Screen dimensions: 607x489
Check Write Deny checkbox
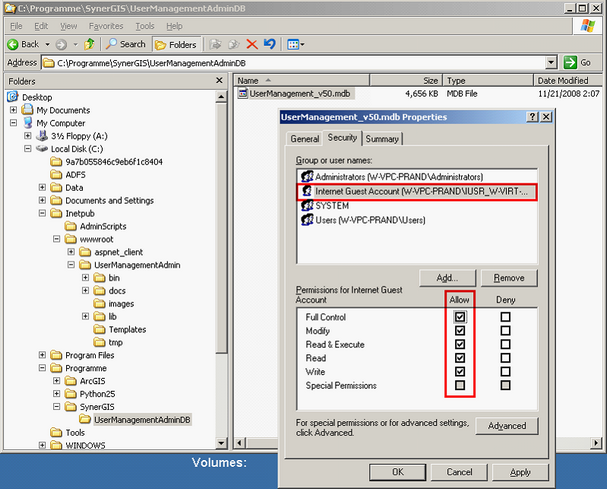pos(505,372)
